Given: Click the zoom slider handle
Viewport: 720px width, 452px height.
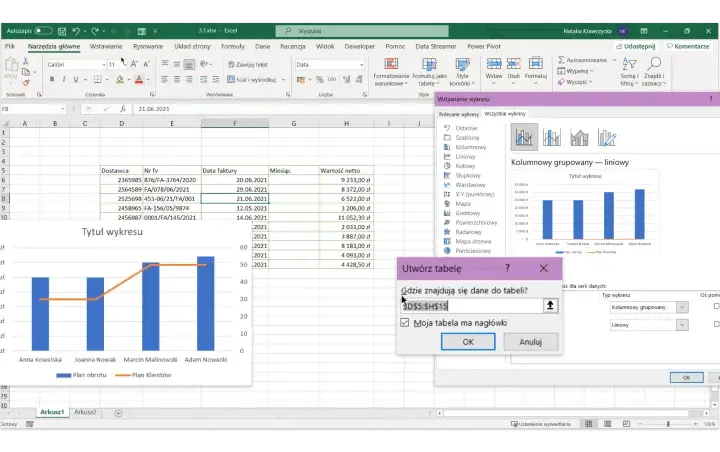Looking at the screenshot, I should click(668, 424).
